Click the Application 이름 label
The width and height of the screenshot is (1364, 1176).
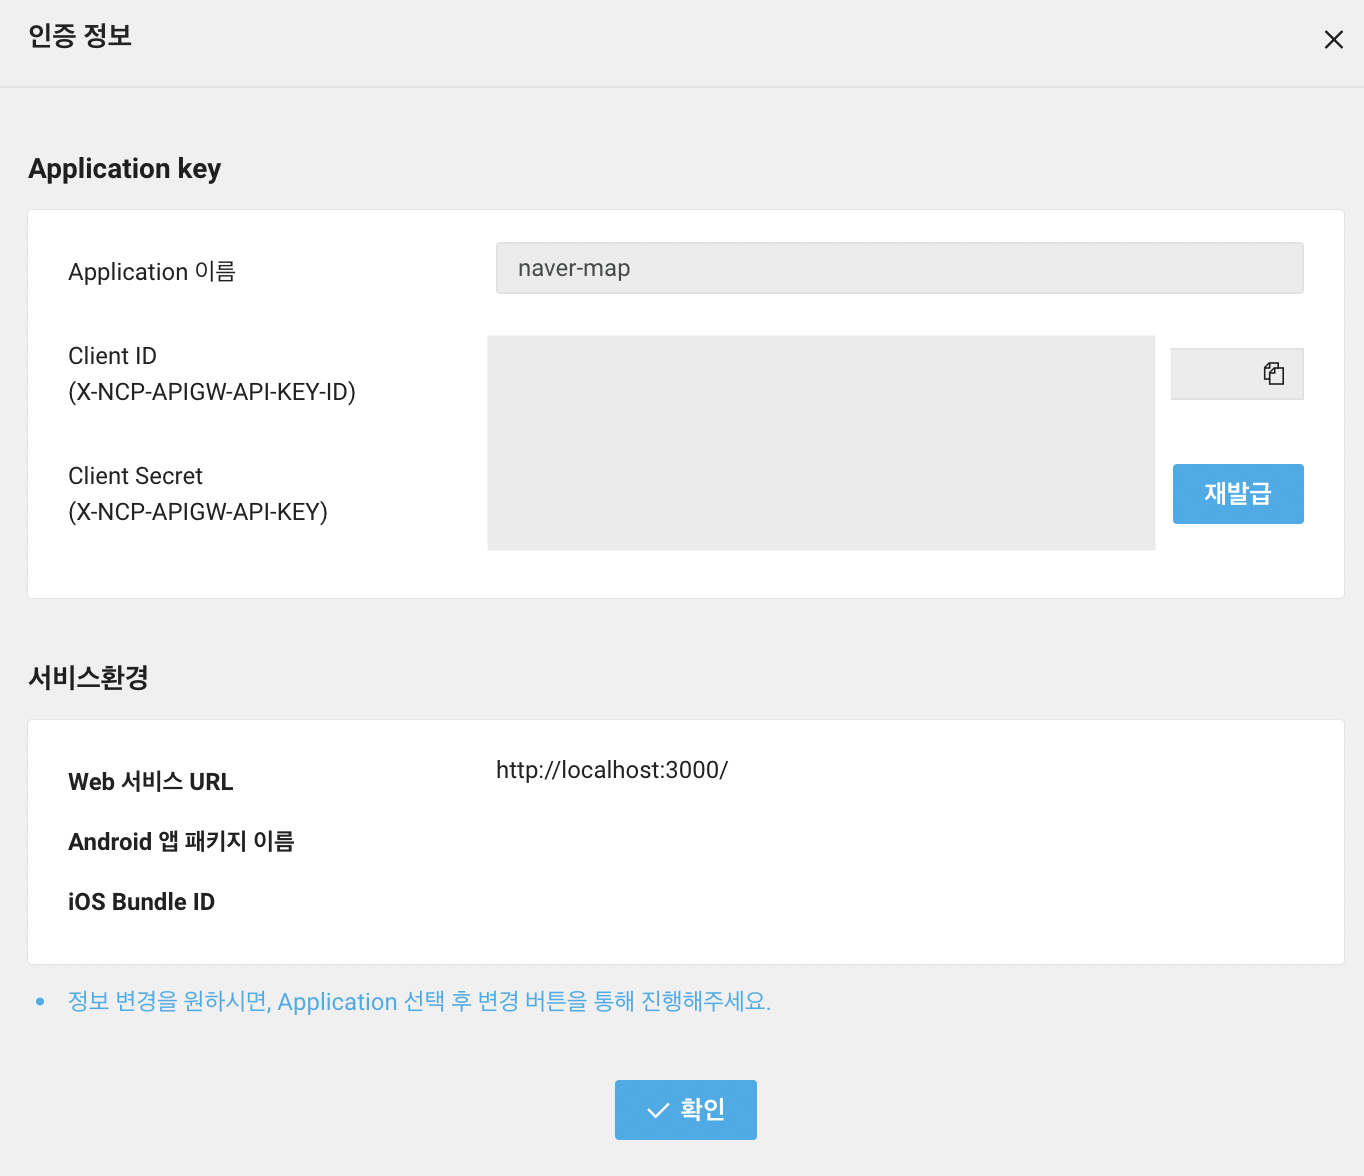coord(152,272)
